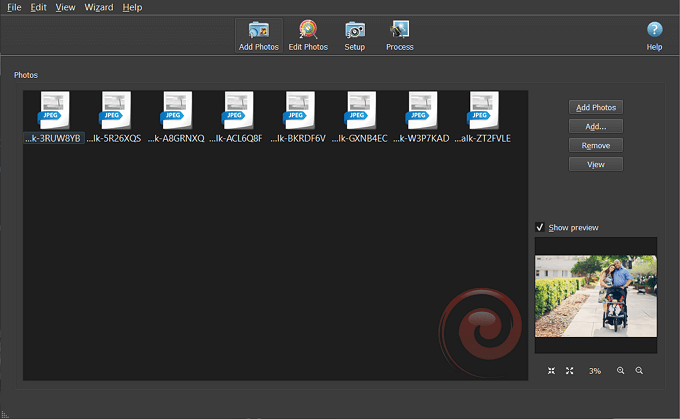The image size is (680, 419).
Task: Select the JPEG file ending in GXNB4EC
Action: 360,117
